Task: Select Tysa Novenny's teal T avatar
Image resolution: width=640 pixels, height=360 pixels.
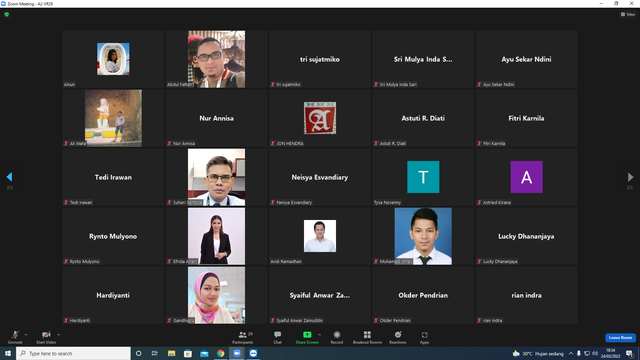Action: tap(423, 177)
